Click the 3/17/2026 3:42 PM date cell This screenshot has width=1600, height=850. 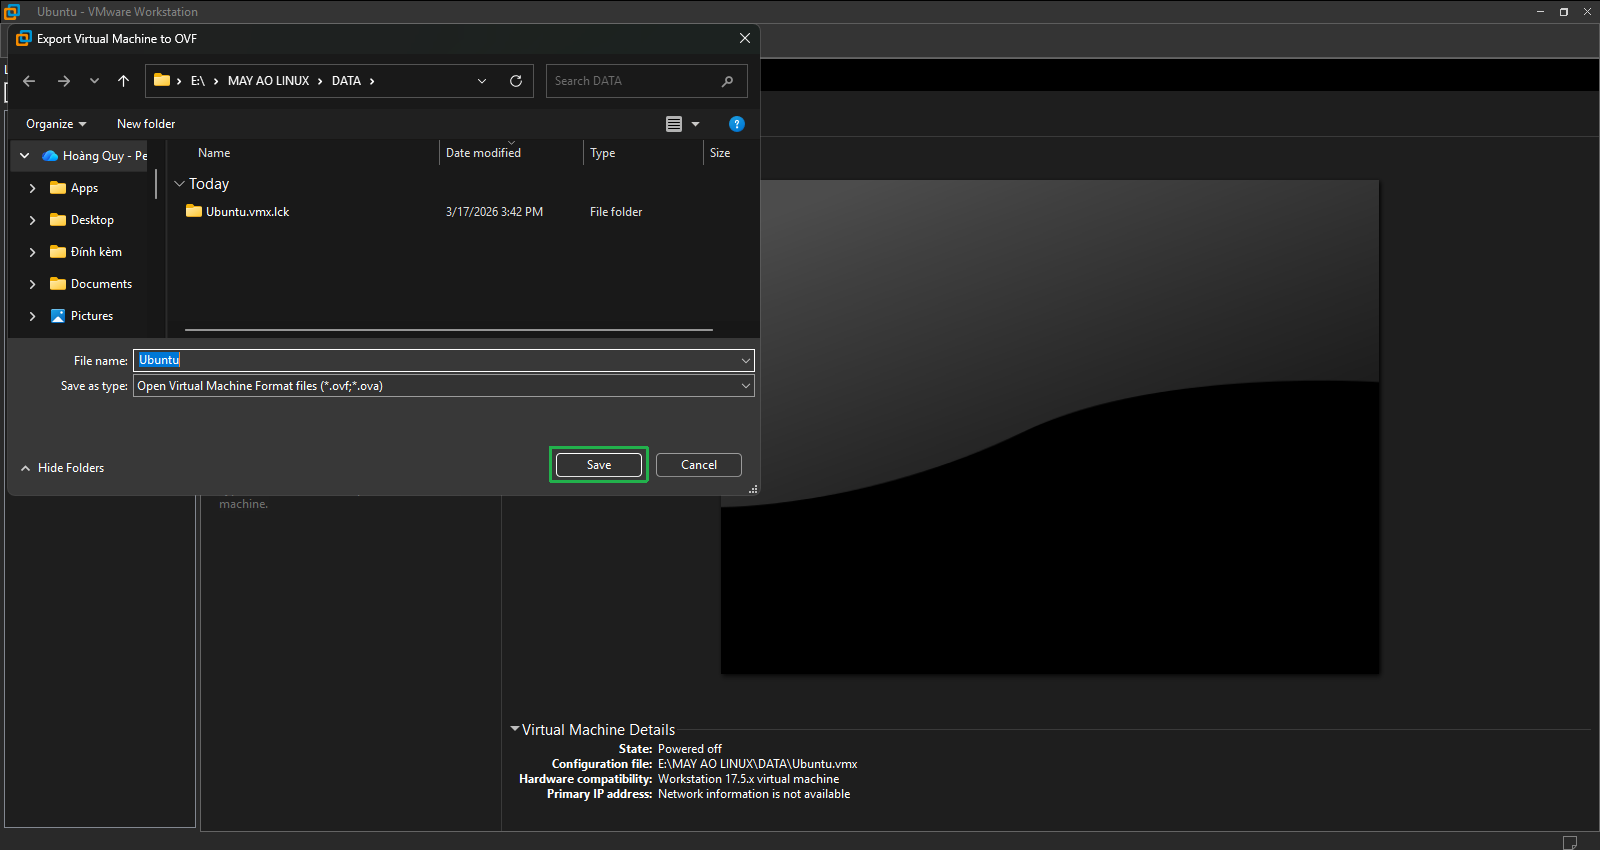[494, 212]
